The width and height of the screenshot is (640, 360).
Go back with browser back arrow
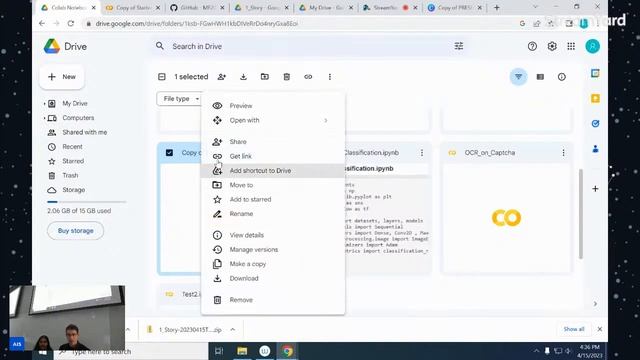point(42,24)
